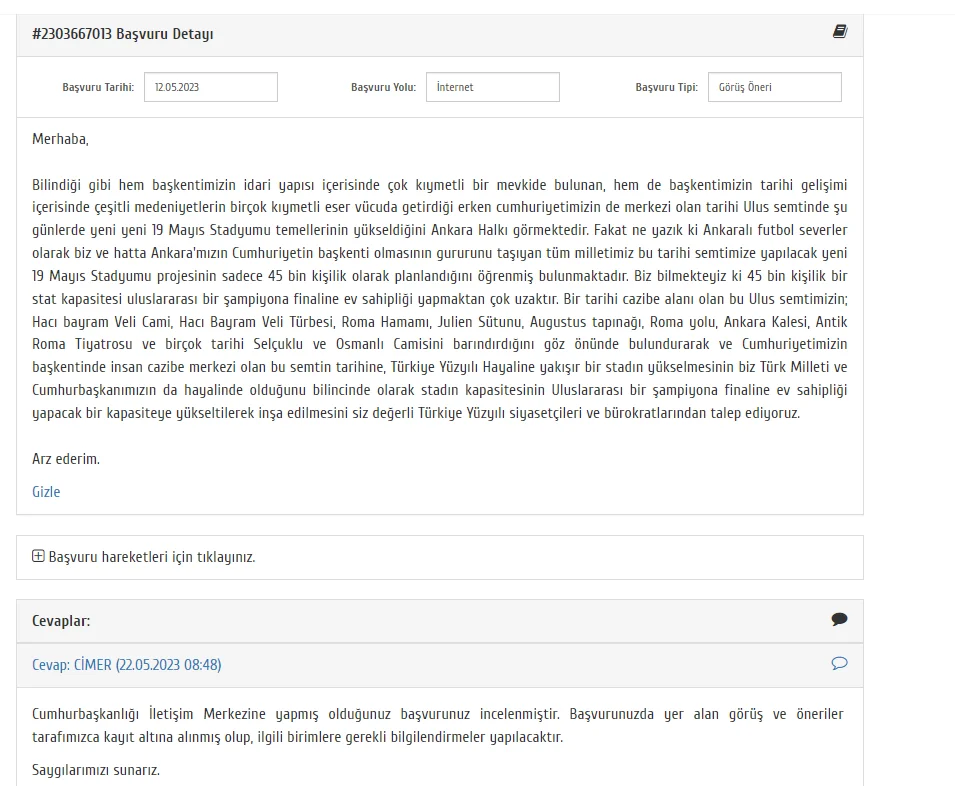Click the 'Başvuru Yolu:' label
Screen dimensions: 955x786
(383, 87)
